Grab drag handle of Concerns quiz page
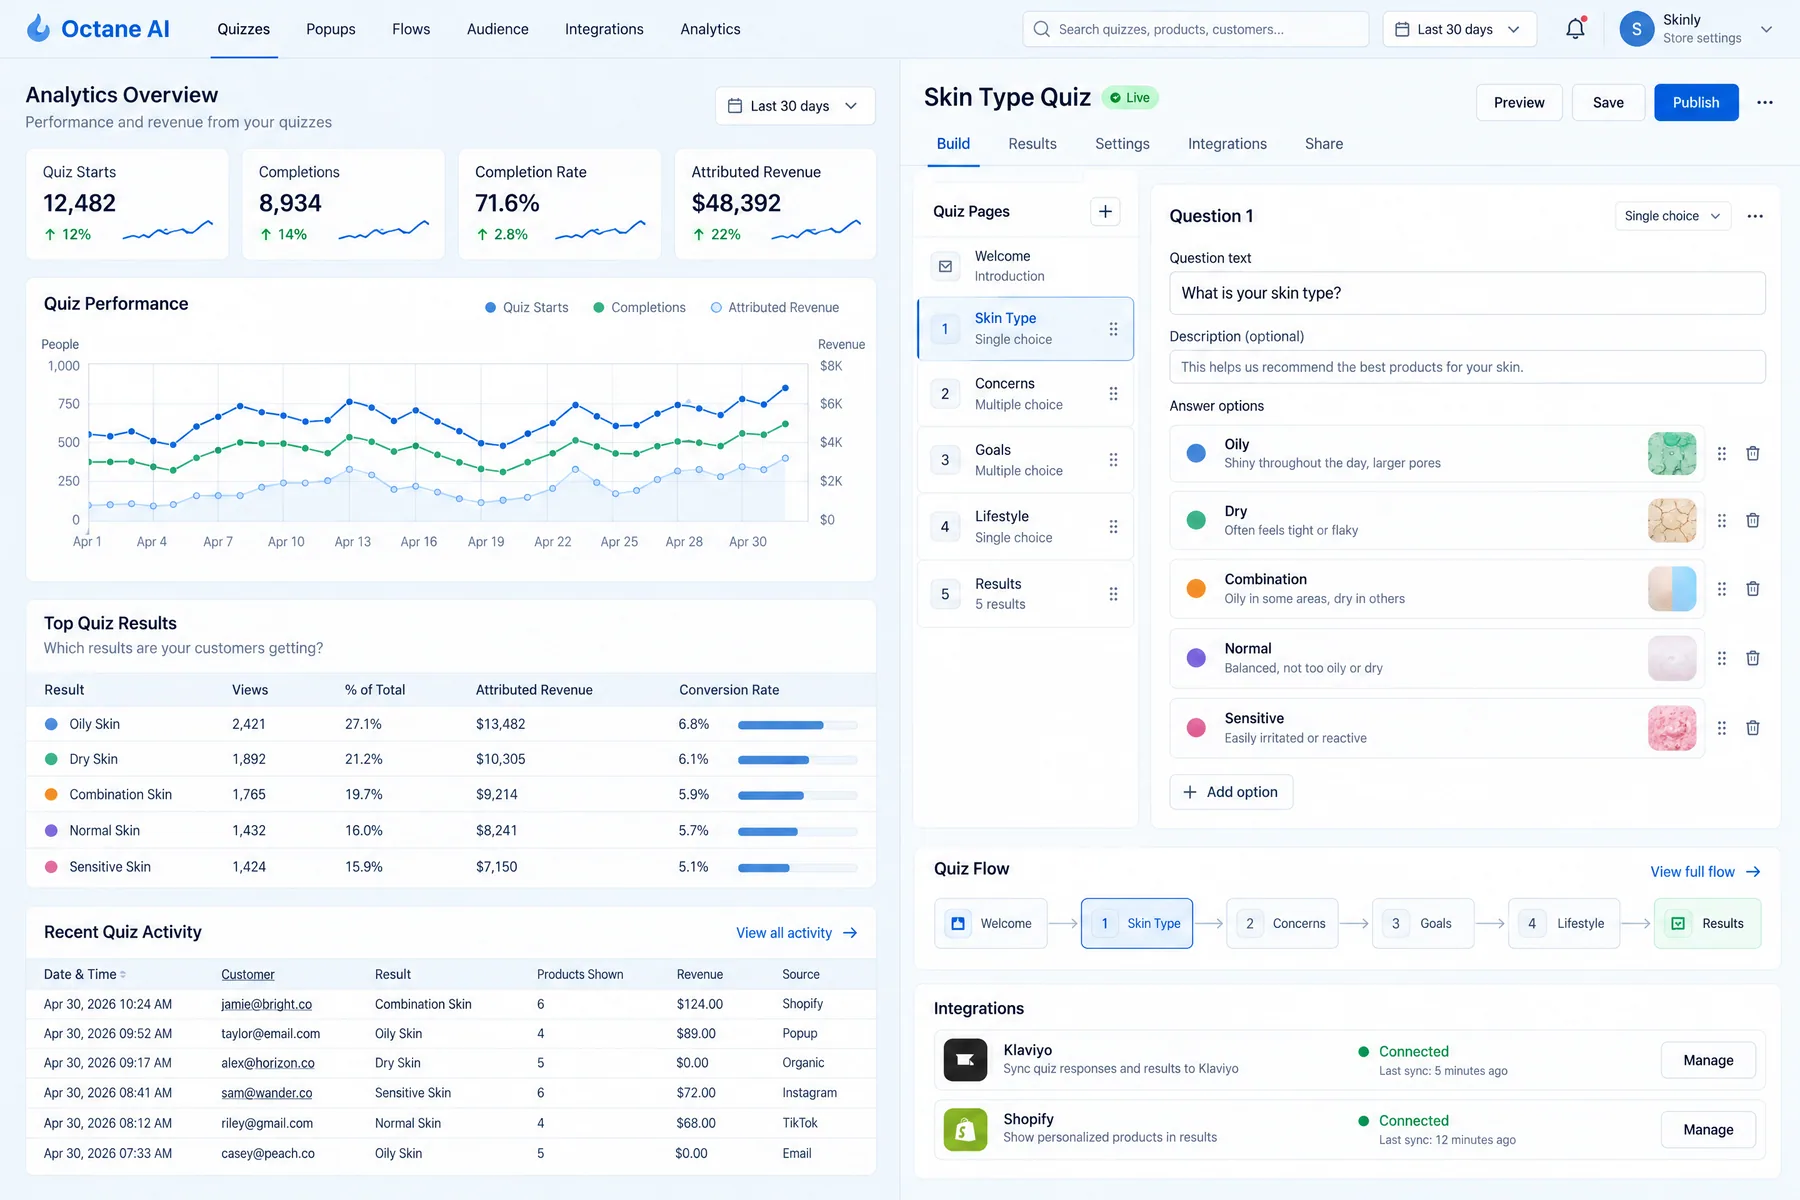The width and height of the screenshot is (1800, 1200). tap(1113, 394)
